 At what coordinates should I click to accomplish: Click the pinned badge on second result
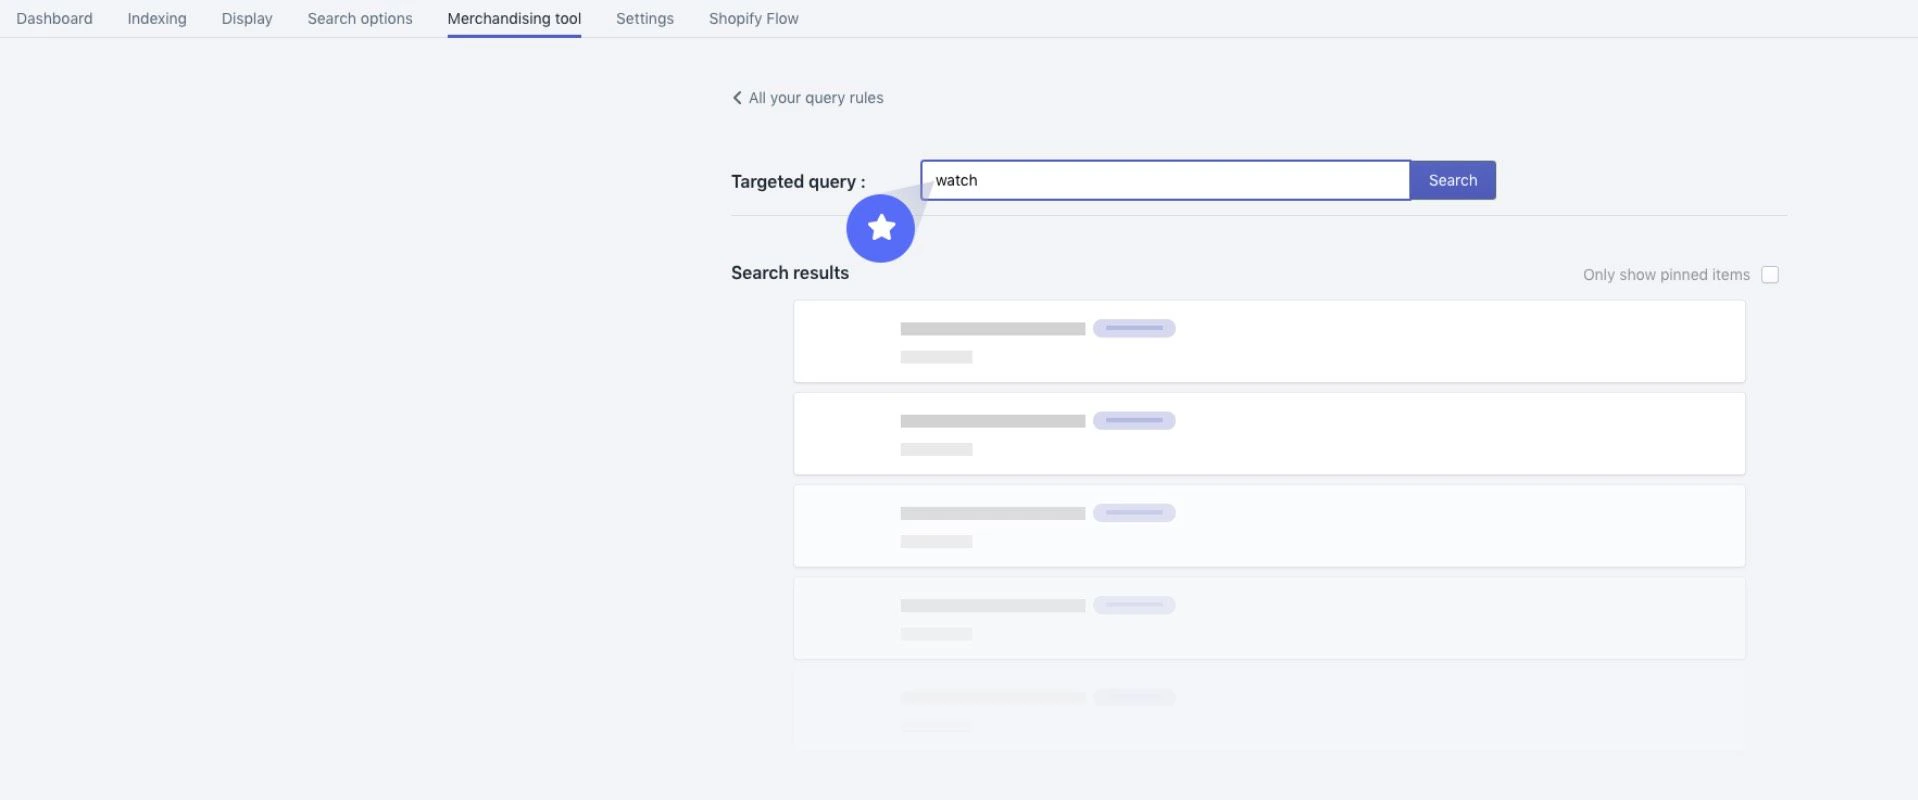coord(1134,420)
